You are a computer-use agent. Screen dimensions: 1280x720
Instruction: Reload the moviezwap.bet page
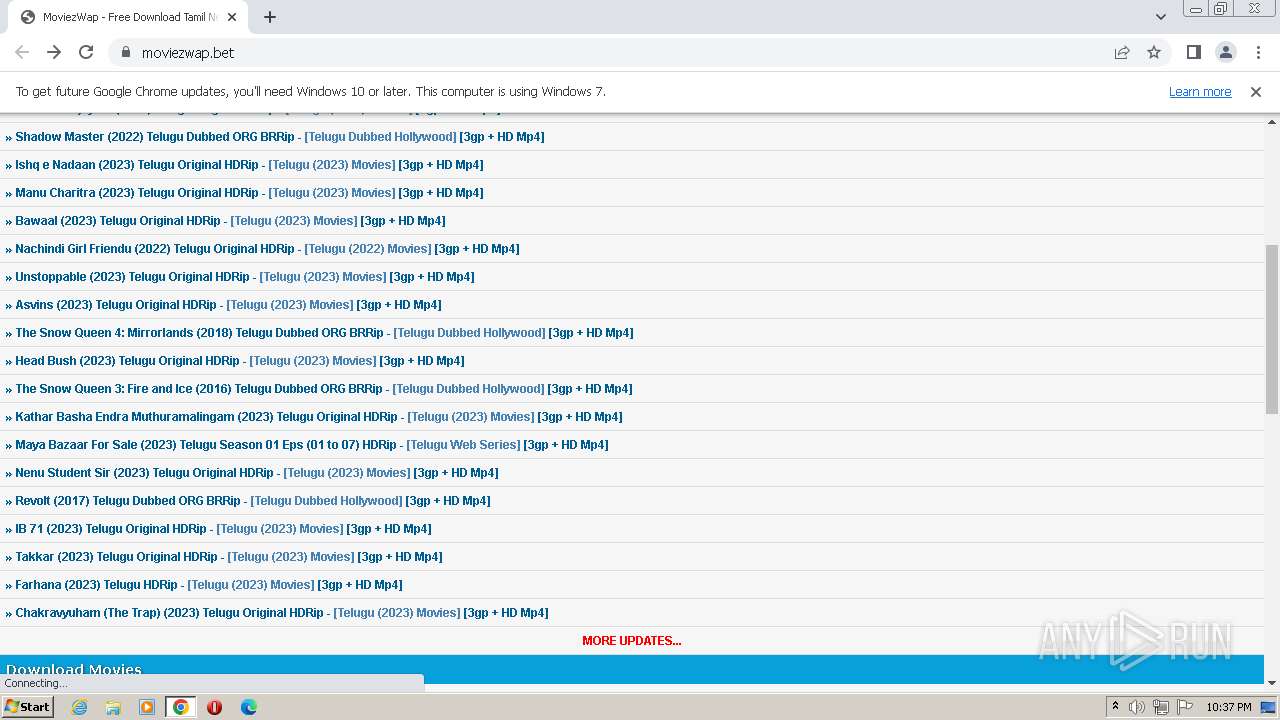point(86,52)
